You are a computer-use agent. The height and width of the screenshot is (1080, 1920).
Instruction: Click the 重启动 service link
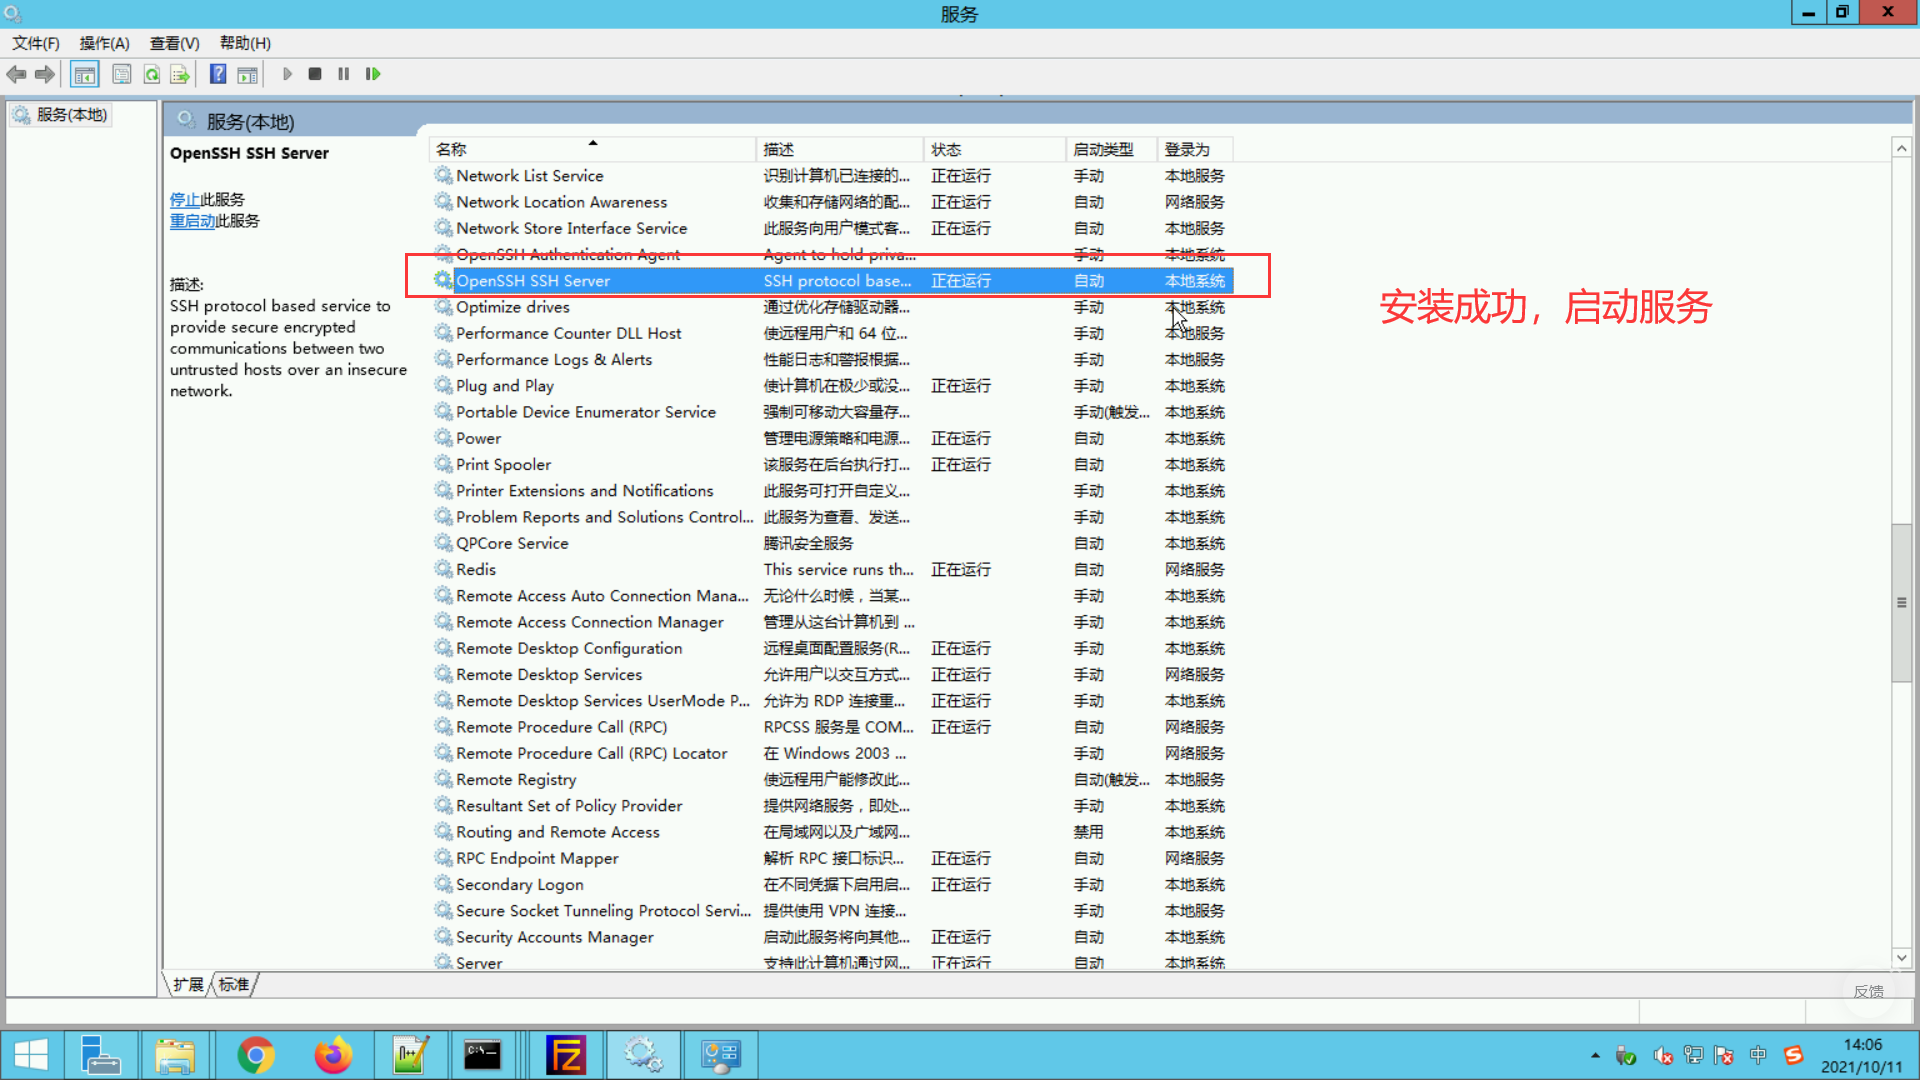click(x=192, y=221)
